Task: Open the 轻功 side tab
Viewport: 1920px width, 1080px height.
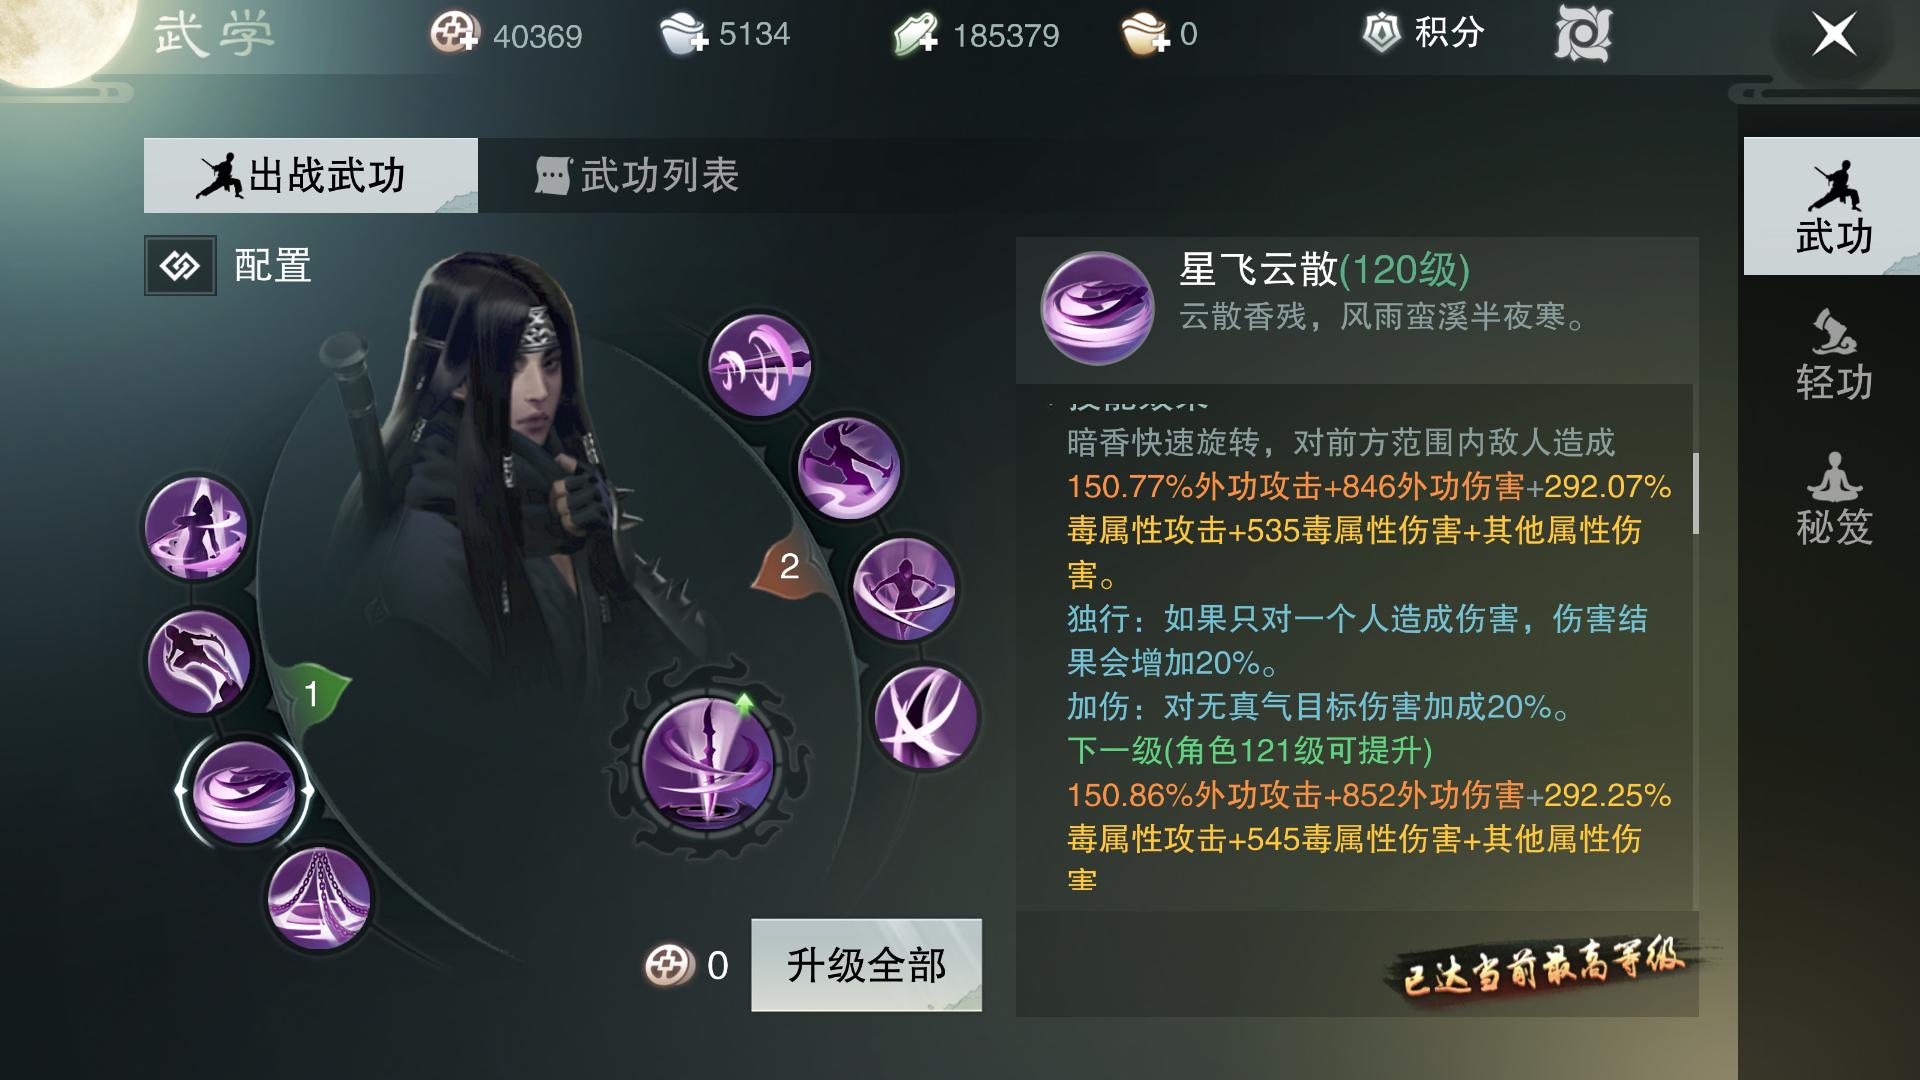Action: pyautogui.click(x=1833, y=356)
